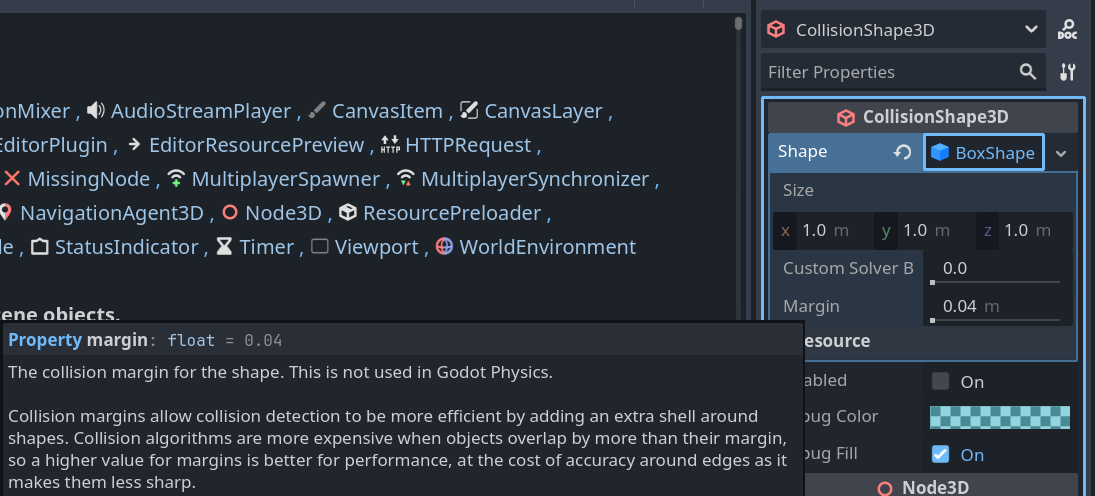Click the WorldEnvironment globe icon
The image size is (1095, 496).
point(444,247)
